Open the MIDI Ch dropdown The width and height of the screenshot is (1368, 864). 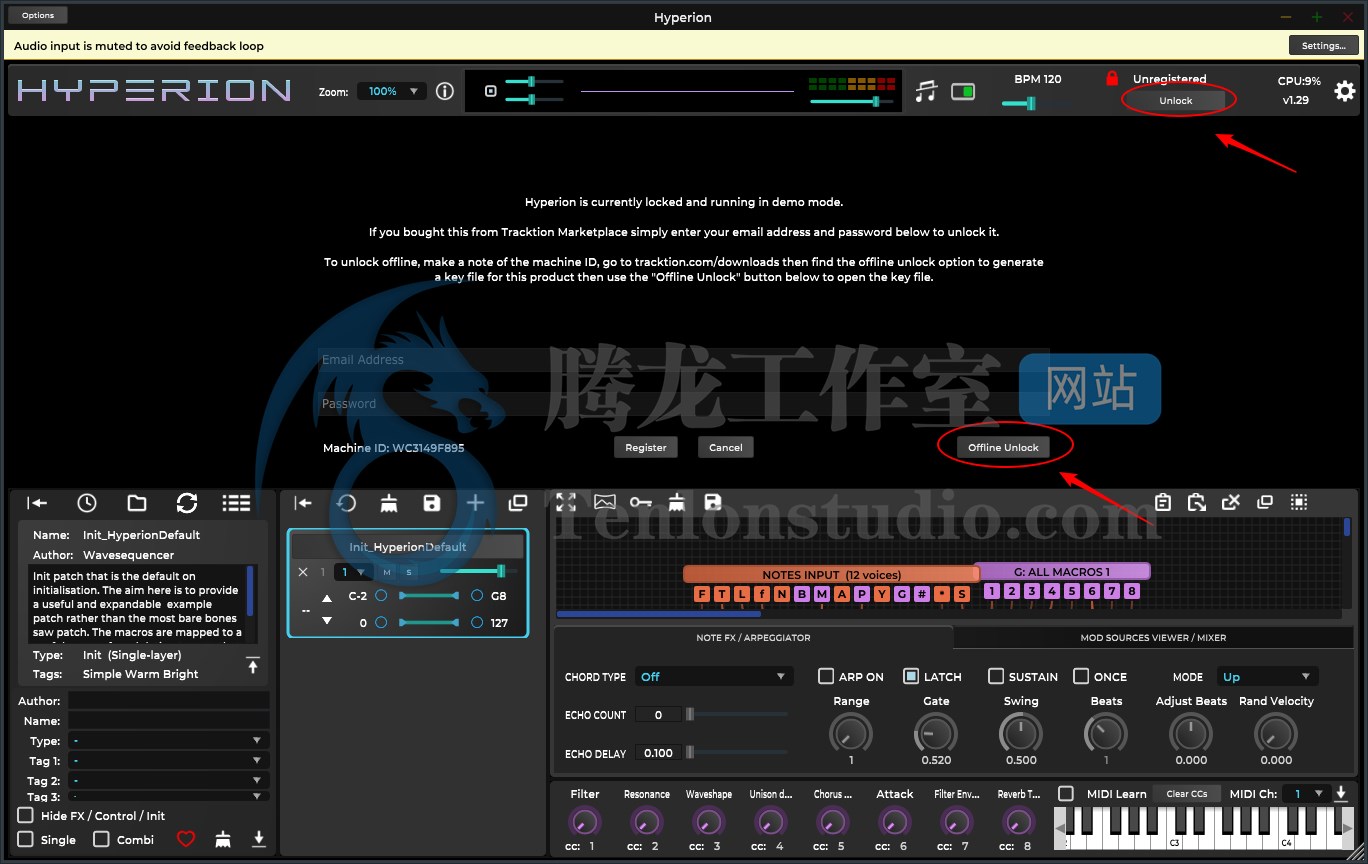pyautogui.click(x=1305, y=794)
